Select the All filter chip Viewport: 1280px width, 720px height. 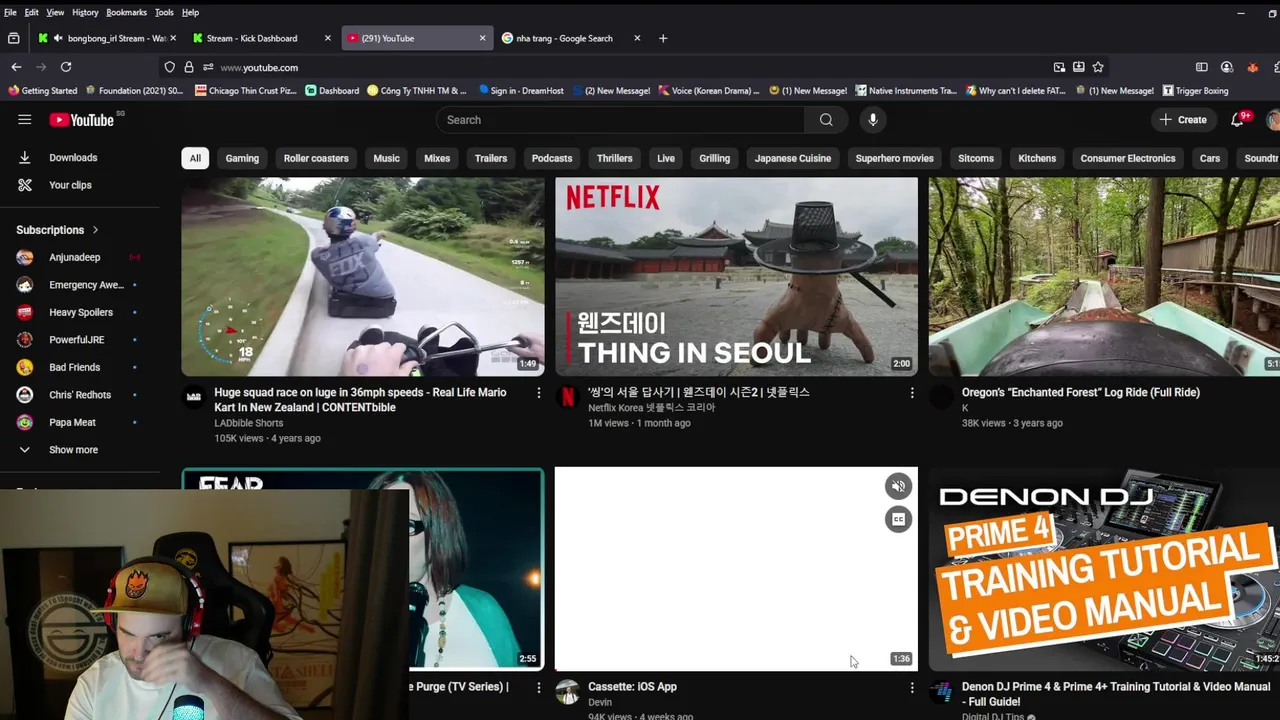click(x=195, y=158)
